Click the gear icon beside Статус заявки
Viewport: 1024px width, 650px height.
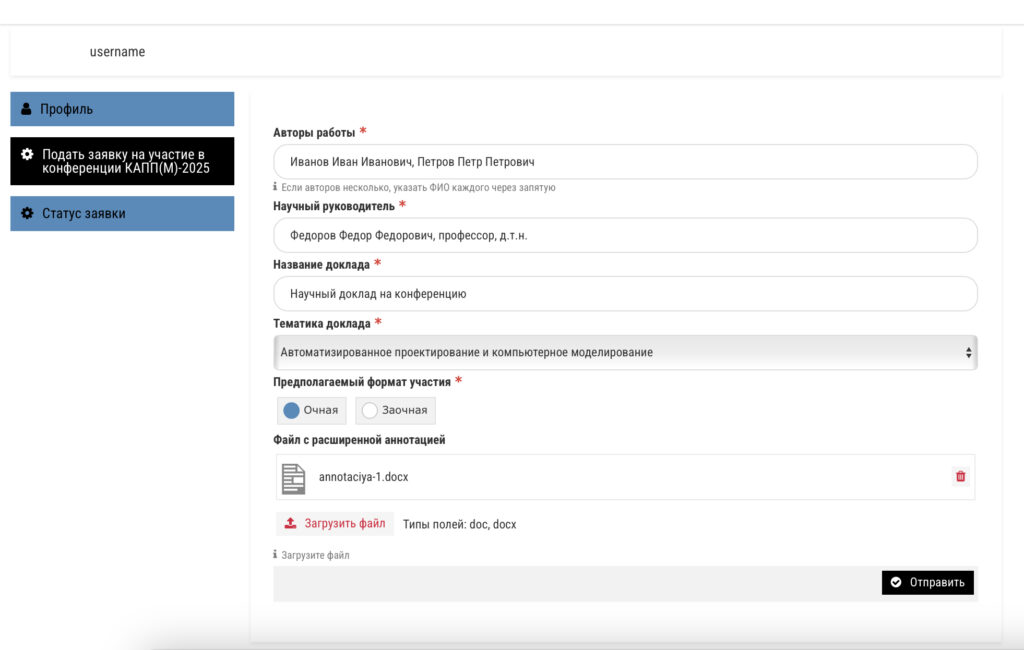(27, 213)
